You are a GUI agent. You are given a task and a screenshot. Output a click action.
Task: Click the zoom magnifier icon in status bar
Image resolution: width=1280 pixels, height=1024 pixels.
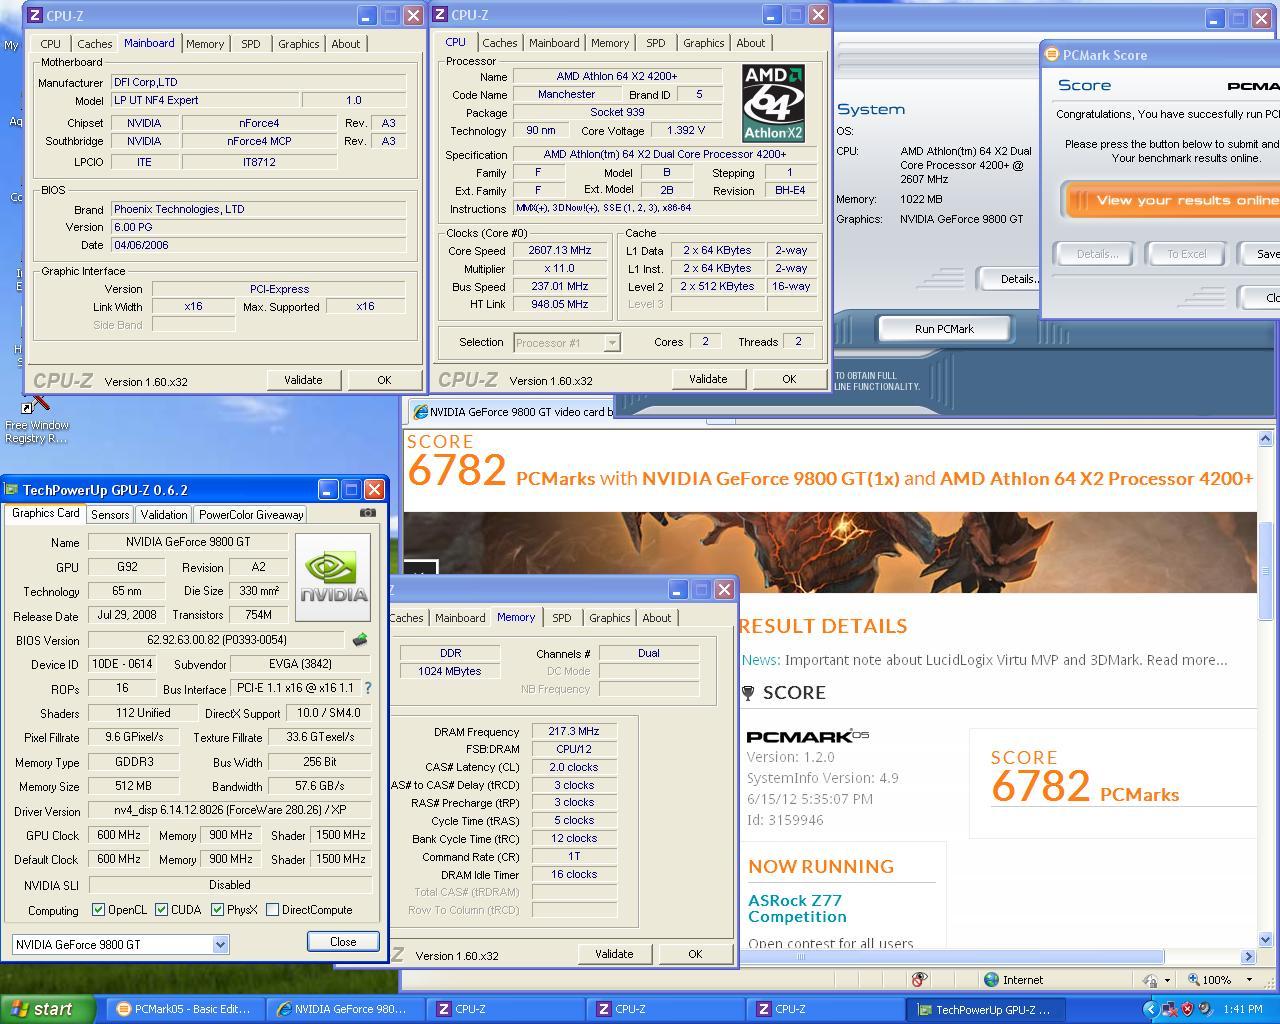pyautogui.click(x=1194, y=980)
